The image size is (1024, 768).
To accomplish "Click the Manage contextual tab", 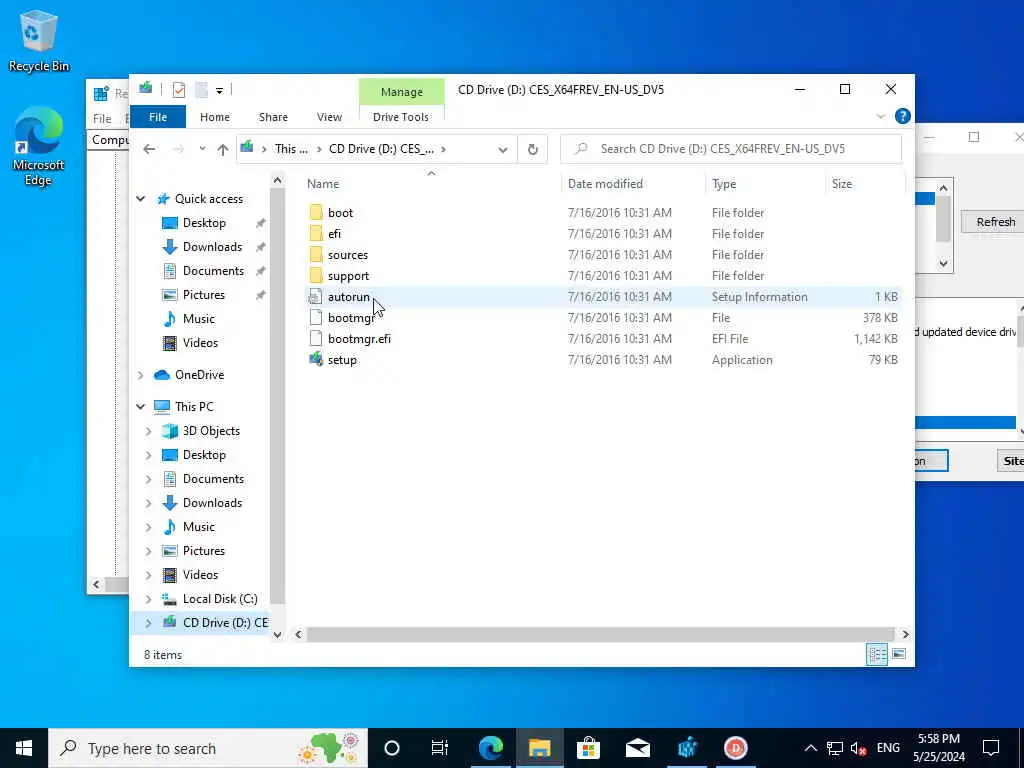I will (402, 92).
